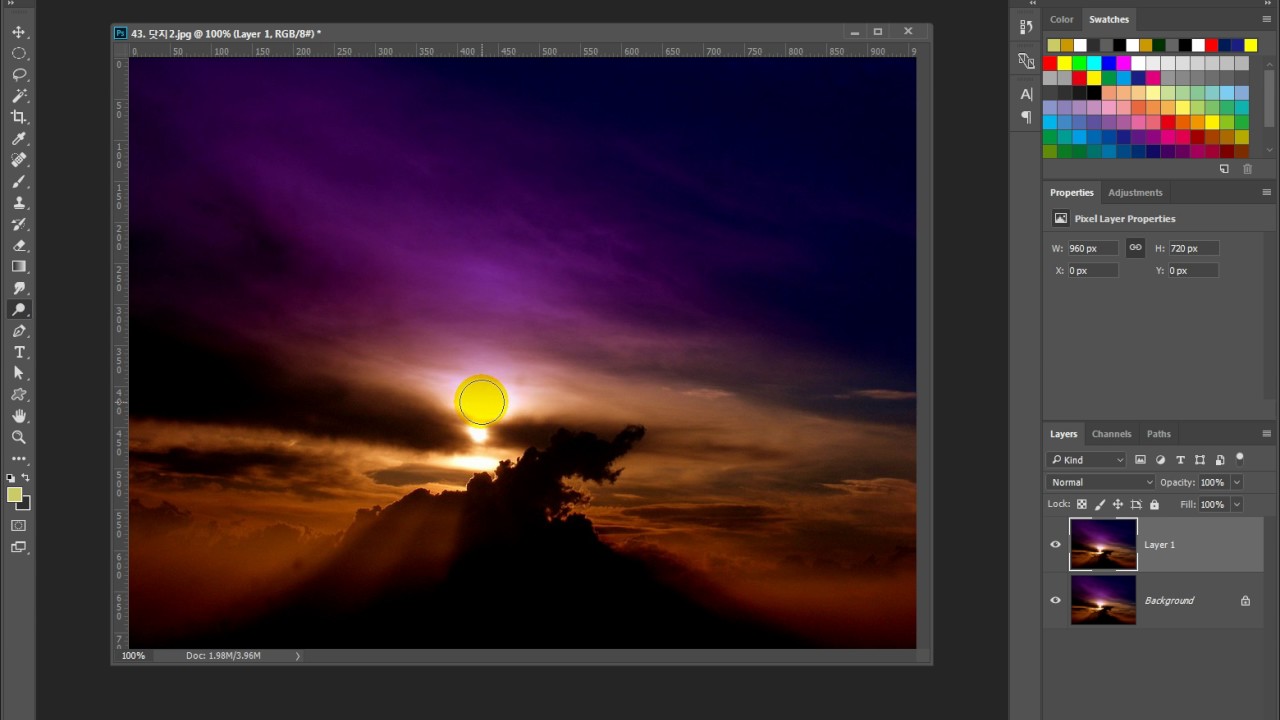Select the Eyedropper tool
Image resolution: width=1280 pixels, height=720 pixels.
tap(19, 139)
